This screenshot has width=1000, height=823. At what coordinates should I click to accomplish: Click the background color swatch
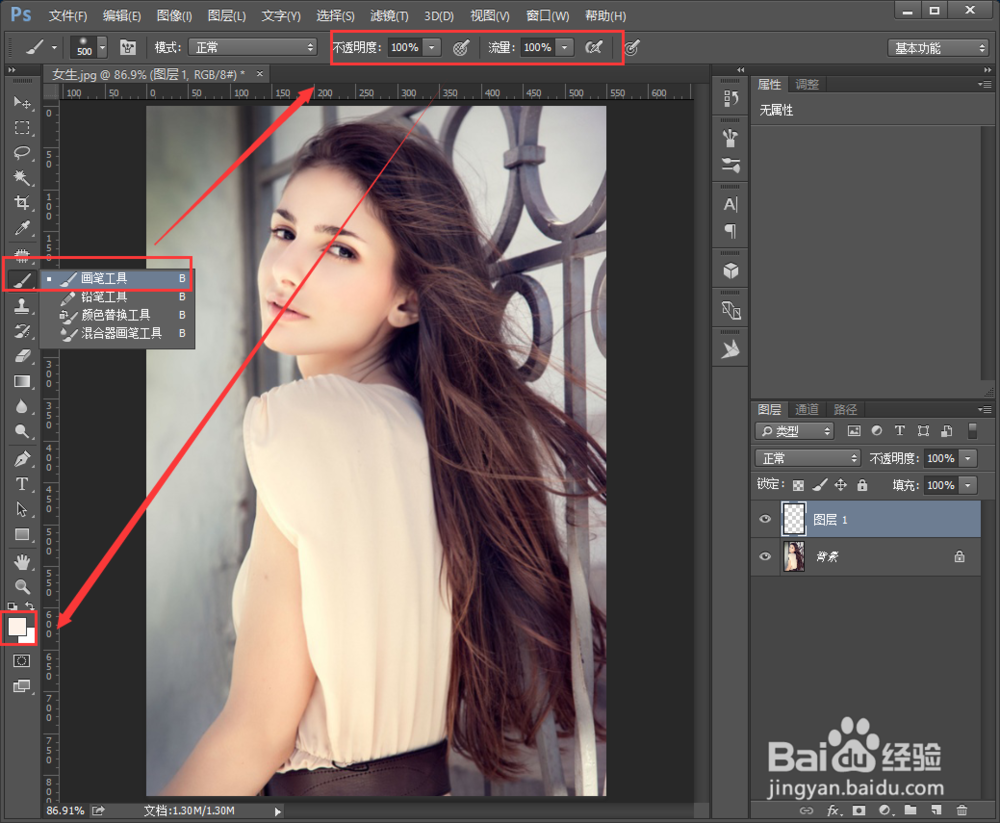30,637
